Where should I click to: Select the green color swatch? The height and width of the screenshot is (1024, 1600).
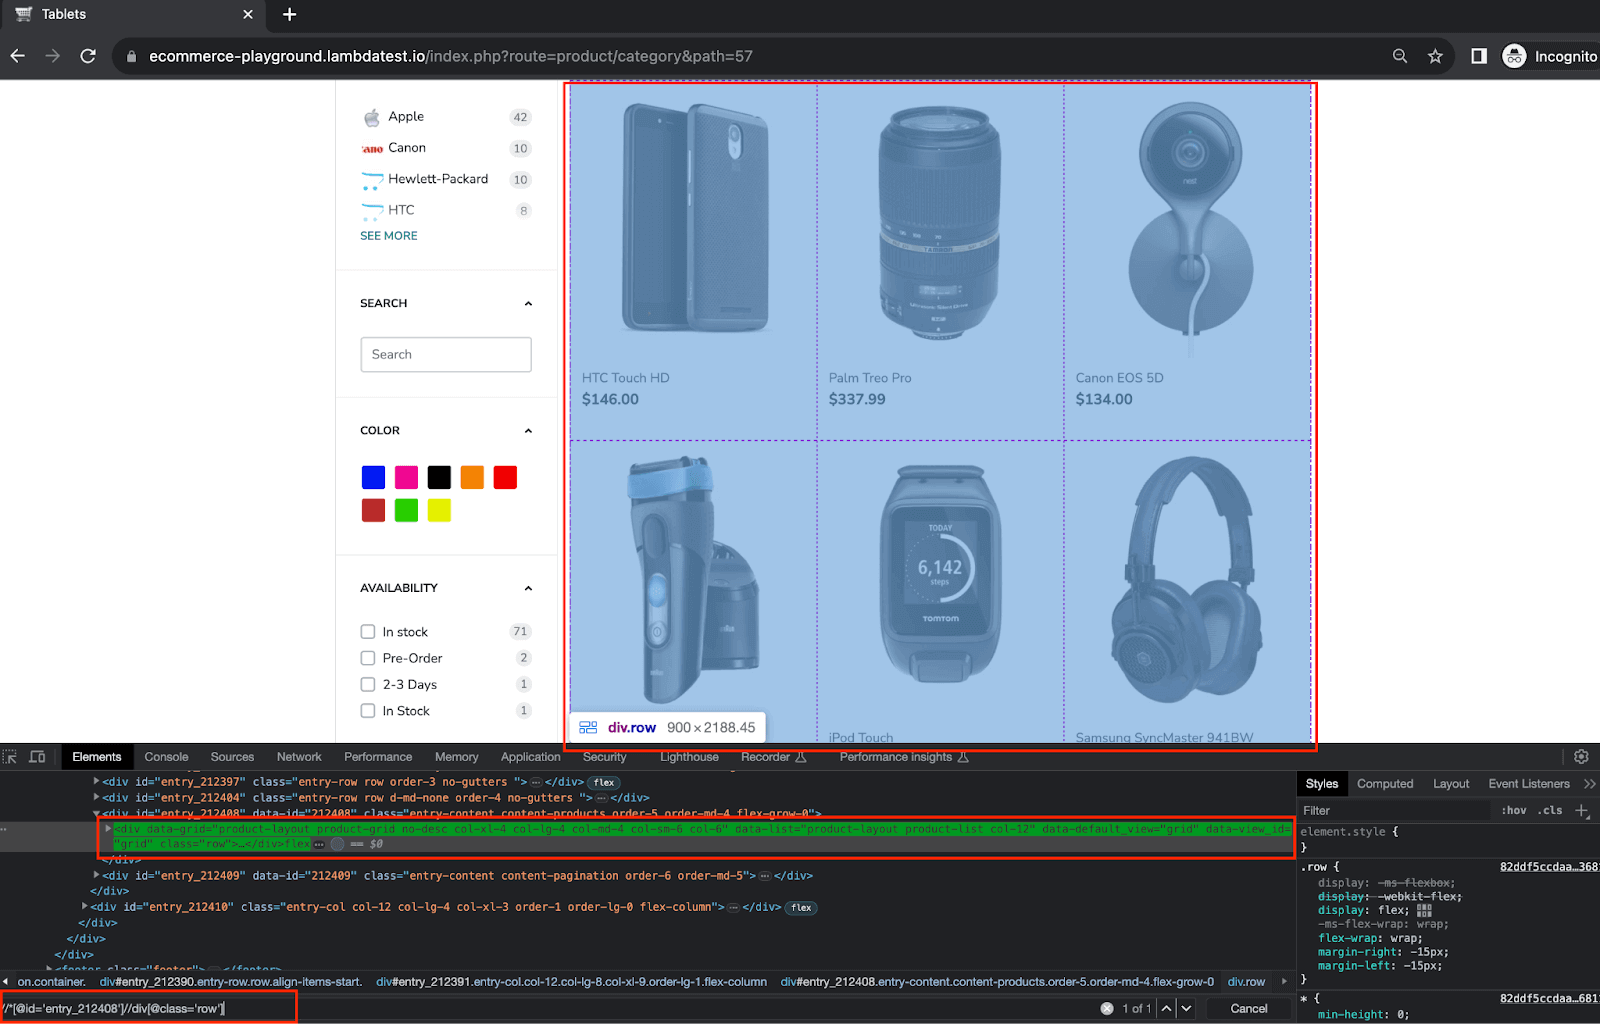tap(406, 511)
